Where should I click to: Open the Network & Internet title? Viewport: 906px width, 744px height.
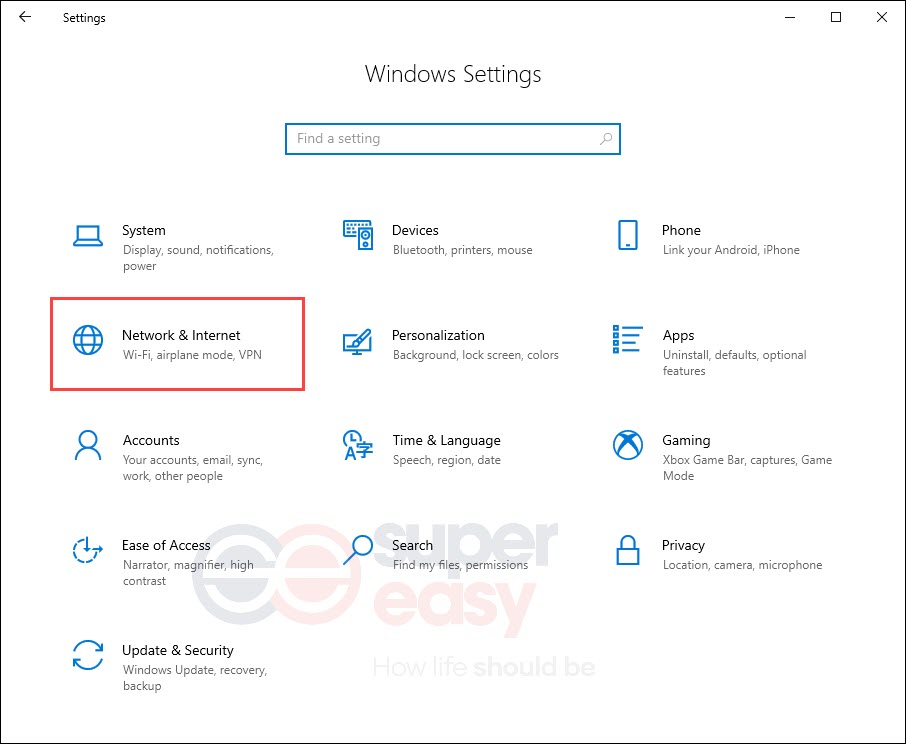point(181,335)
